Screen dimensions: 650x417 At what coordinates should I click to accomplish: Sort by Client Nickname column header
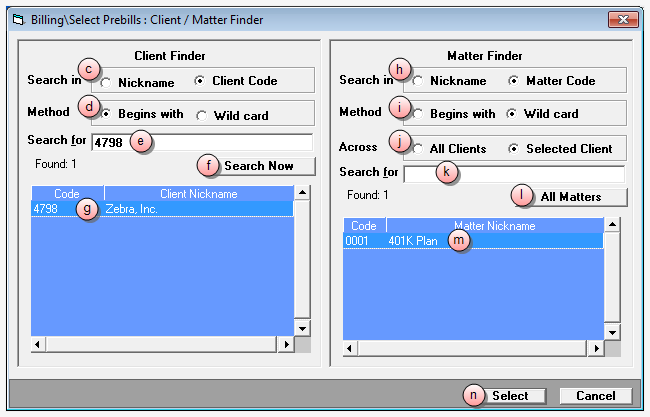pyautogui.click(x=198, y=194)
